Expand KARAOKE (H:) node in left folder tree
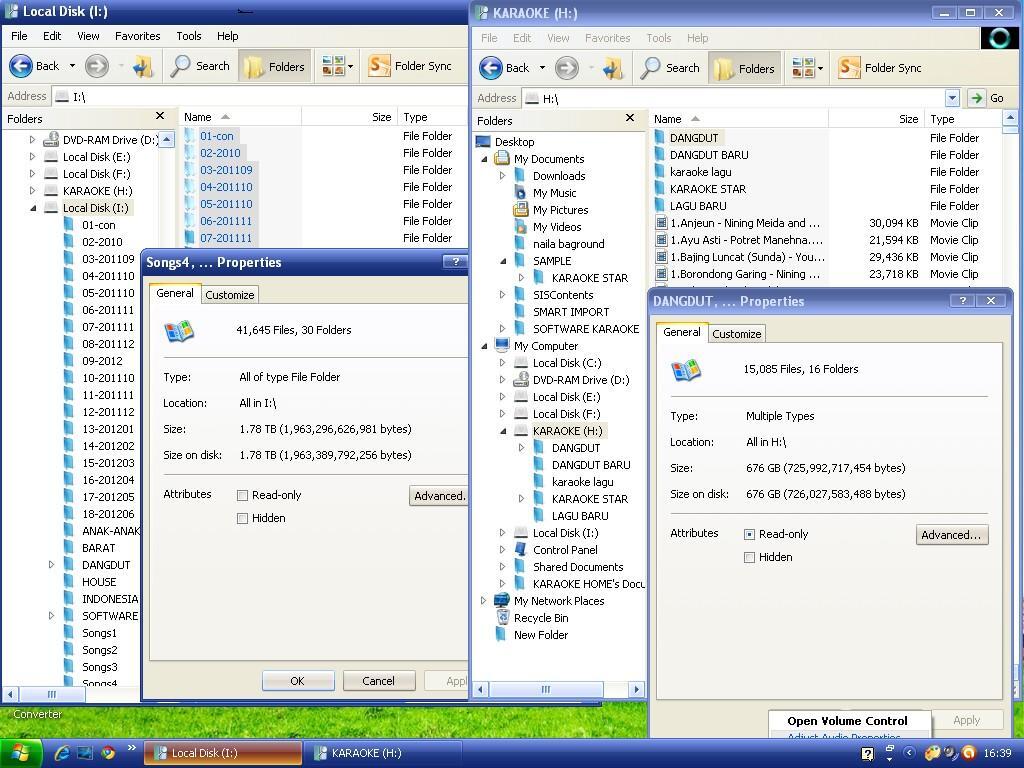Screen dimensions: 1024x768 click(33, 191)
